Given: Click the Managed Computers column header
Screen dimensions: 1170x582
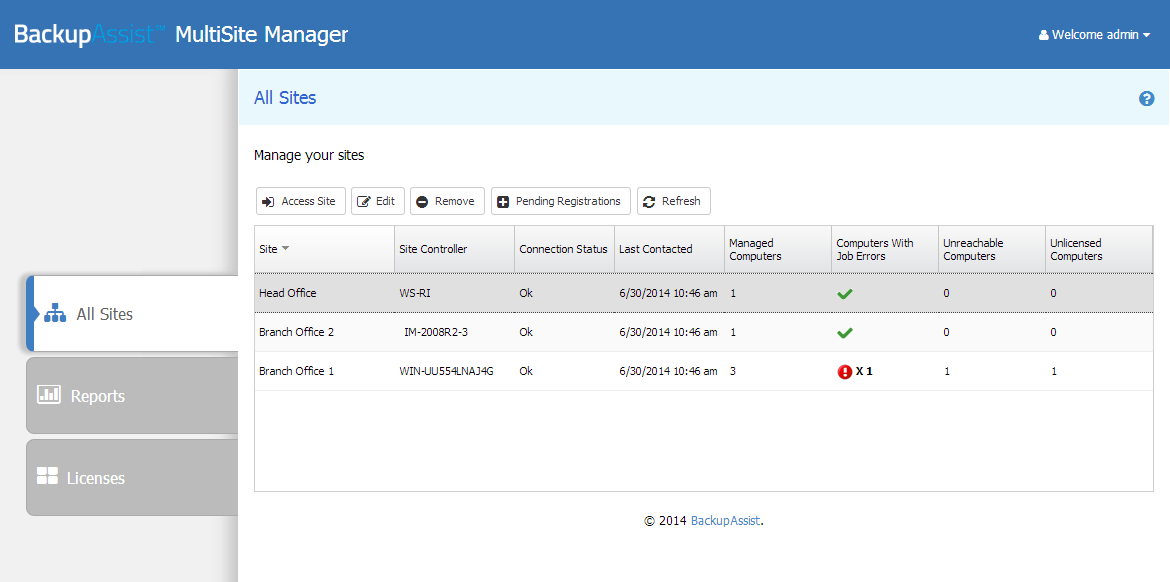Looking at the screenshot, I should [778, 249].
